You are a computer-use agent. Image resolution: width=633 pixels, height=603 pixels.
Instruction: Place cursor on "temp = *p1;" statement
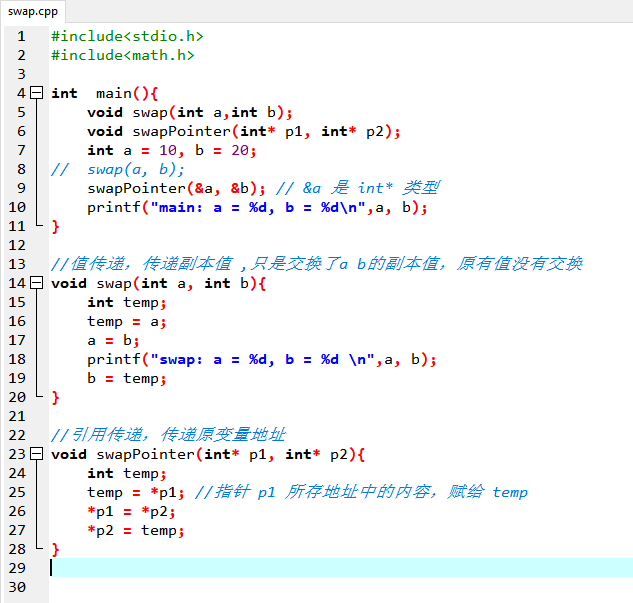(x=136, y=492)
